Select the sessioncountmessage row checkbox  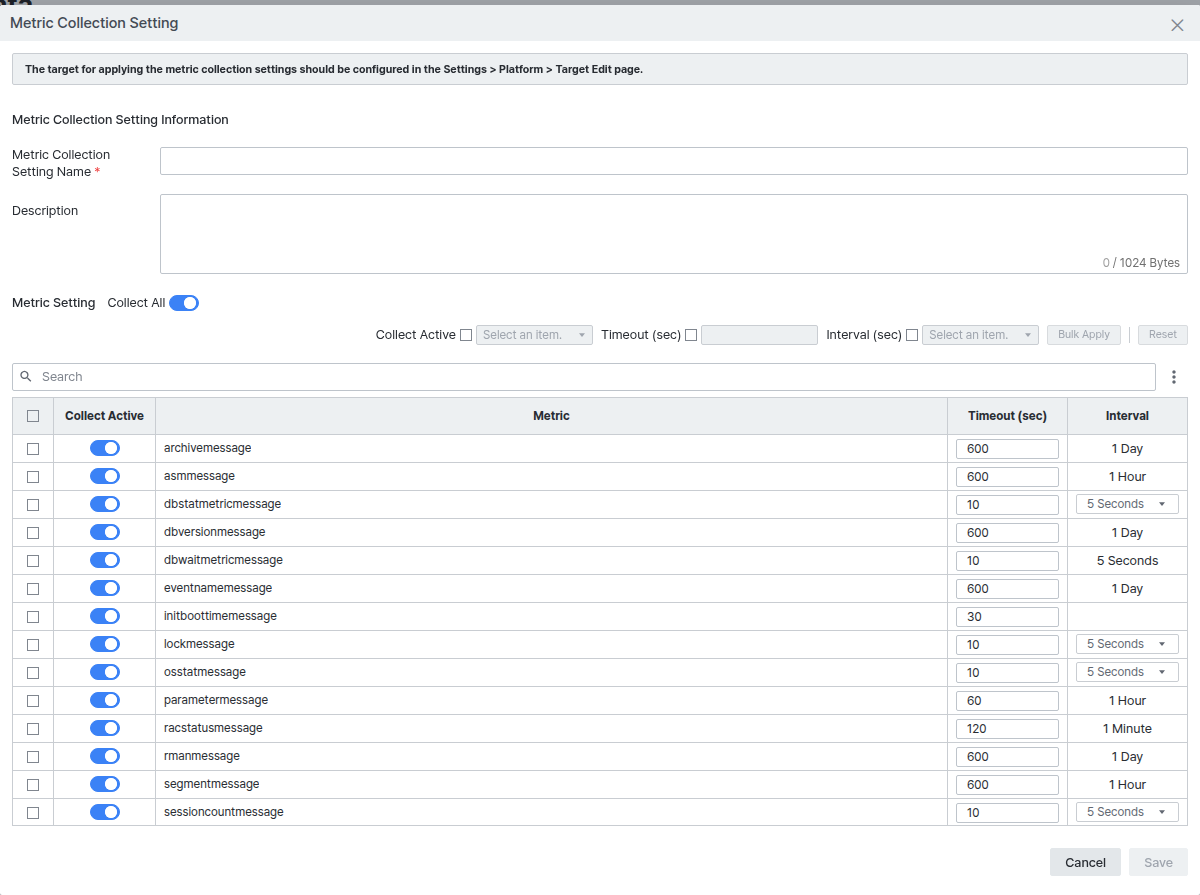[33, 813]
